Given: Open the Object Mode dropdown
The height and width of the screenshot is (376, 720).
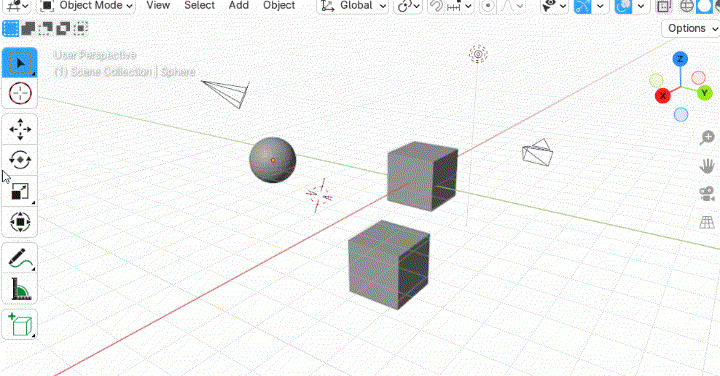Looking at the screenshot, I should tap(86, 6).
